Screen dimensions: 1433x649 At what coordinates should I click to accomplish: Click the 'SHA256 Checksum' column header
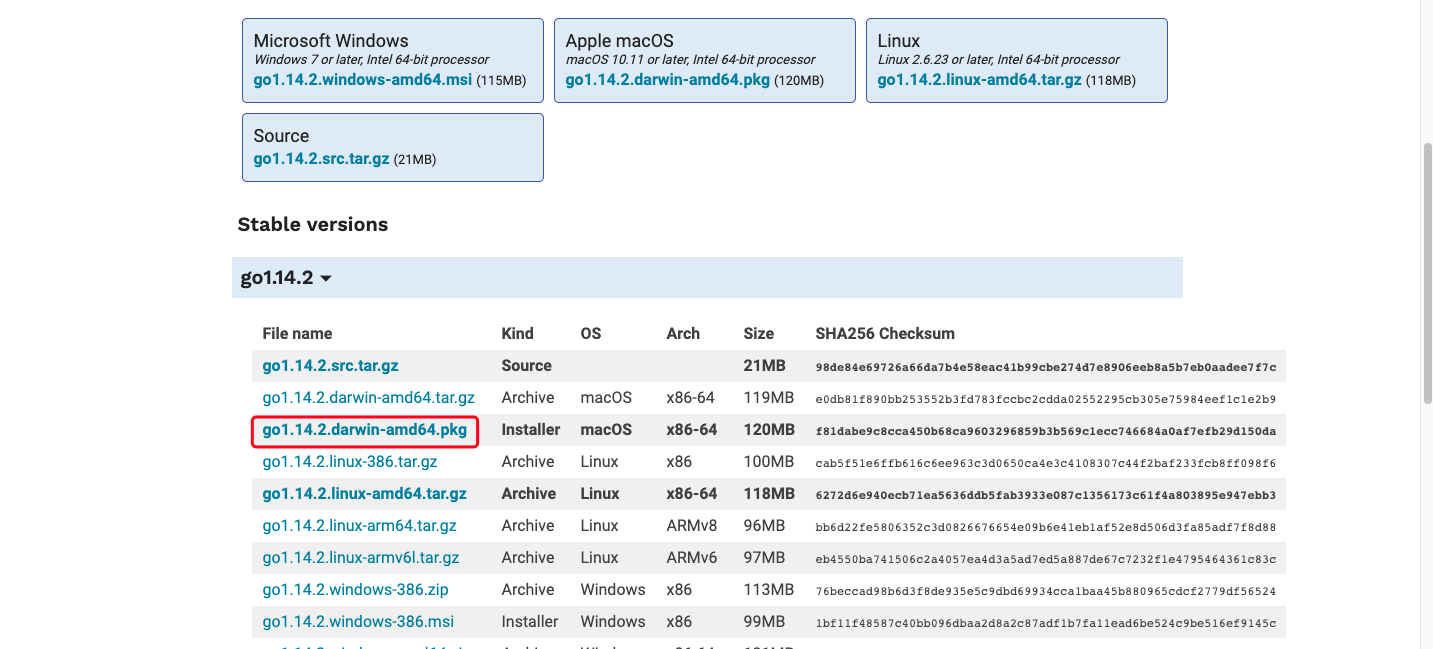coord(885,334)
